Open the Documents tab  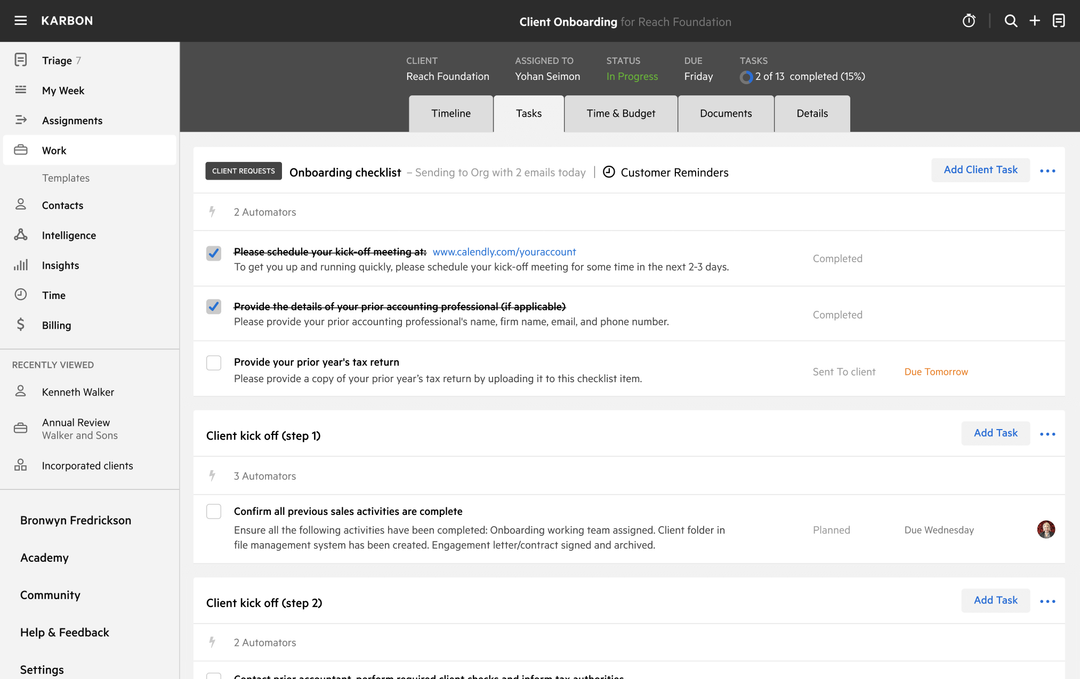[726, 113]
